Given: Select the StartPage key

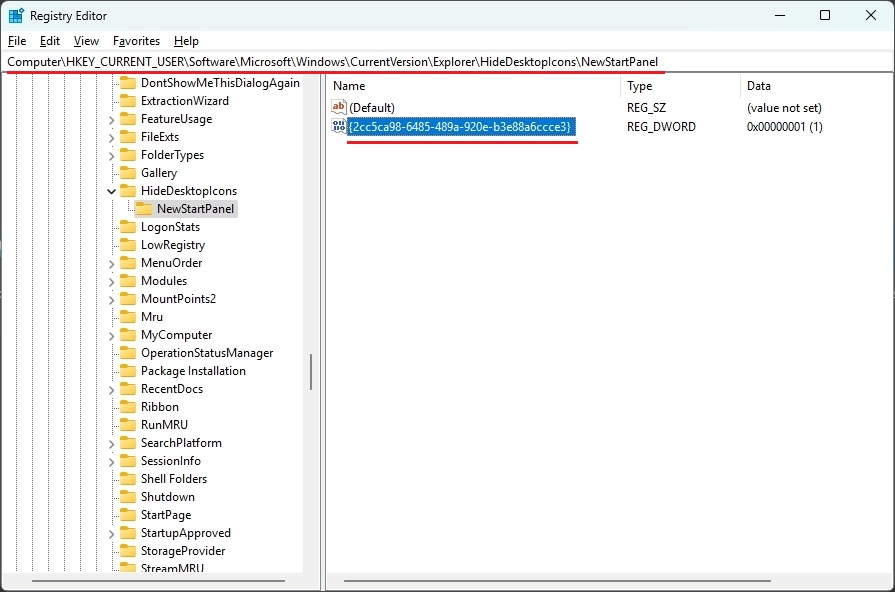Looking at the screenshot, I should [x=166, y=514].
